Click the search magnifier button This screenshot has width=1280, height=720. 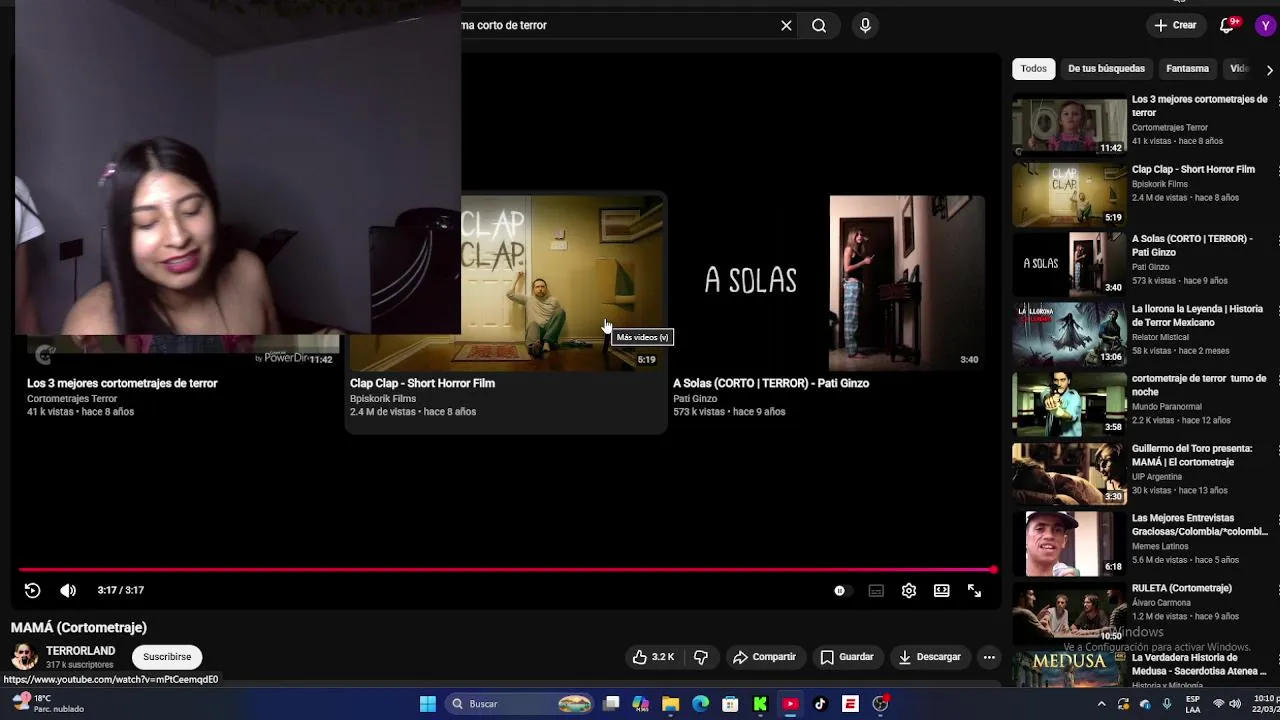click(x=819, y=25)
